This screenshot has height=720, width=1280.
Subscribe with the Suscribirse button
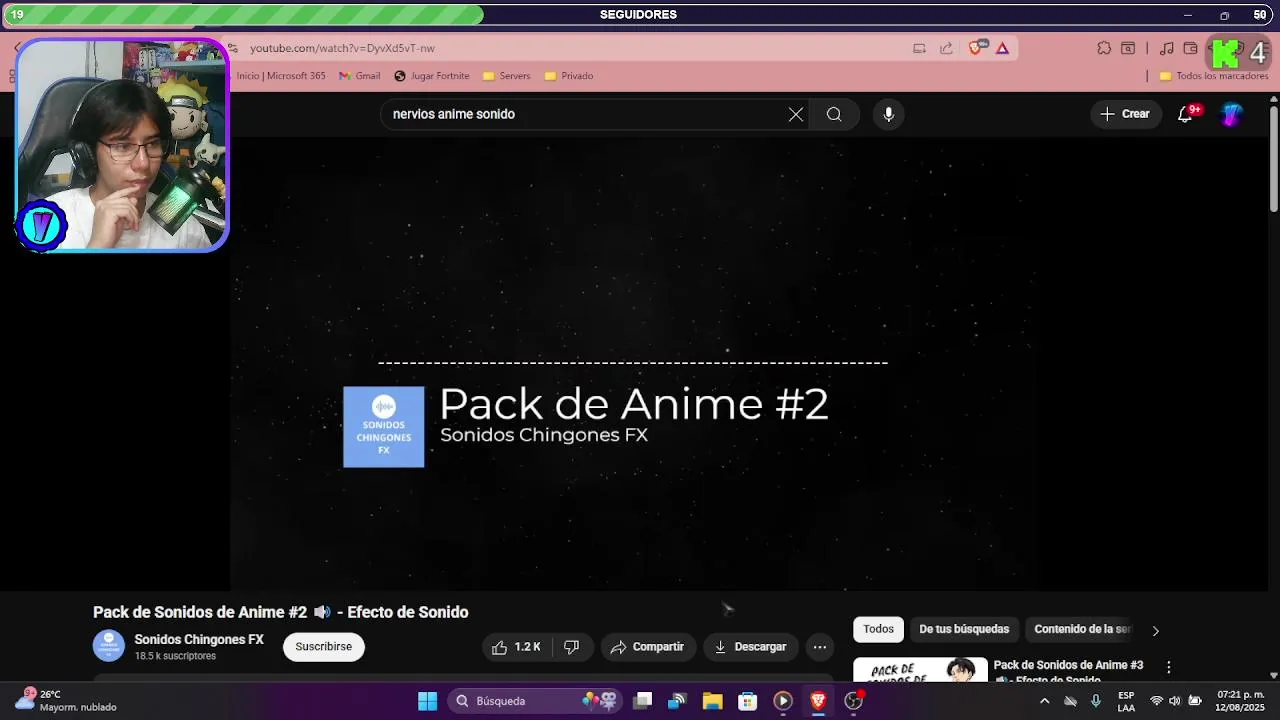(x=324, y=647)
